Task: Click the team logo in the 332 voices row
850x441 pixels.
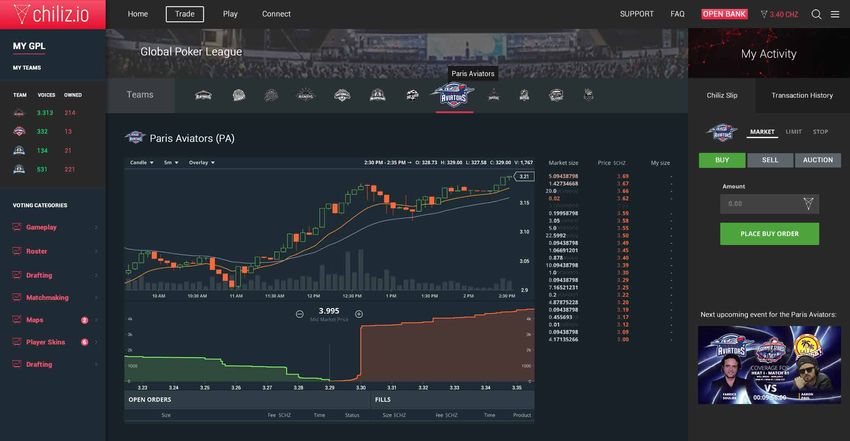Action: pos(19,131)
